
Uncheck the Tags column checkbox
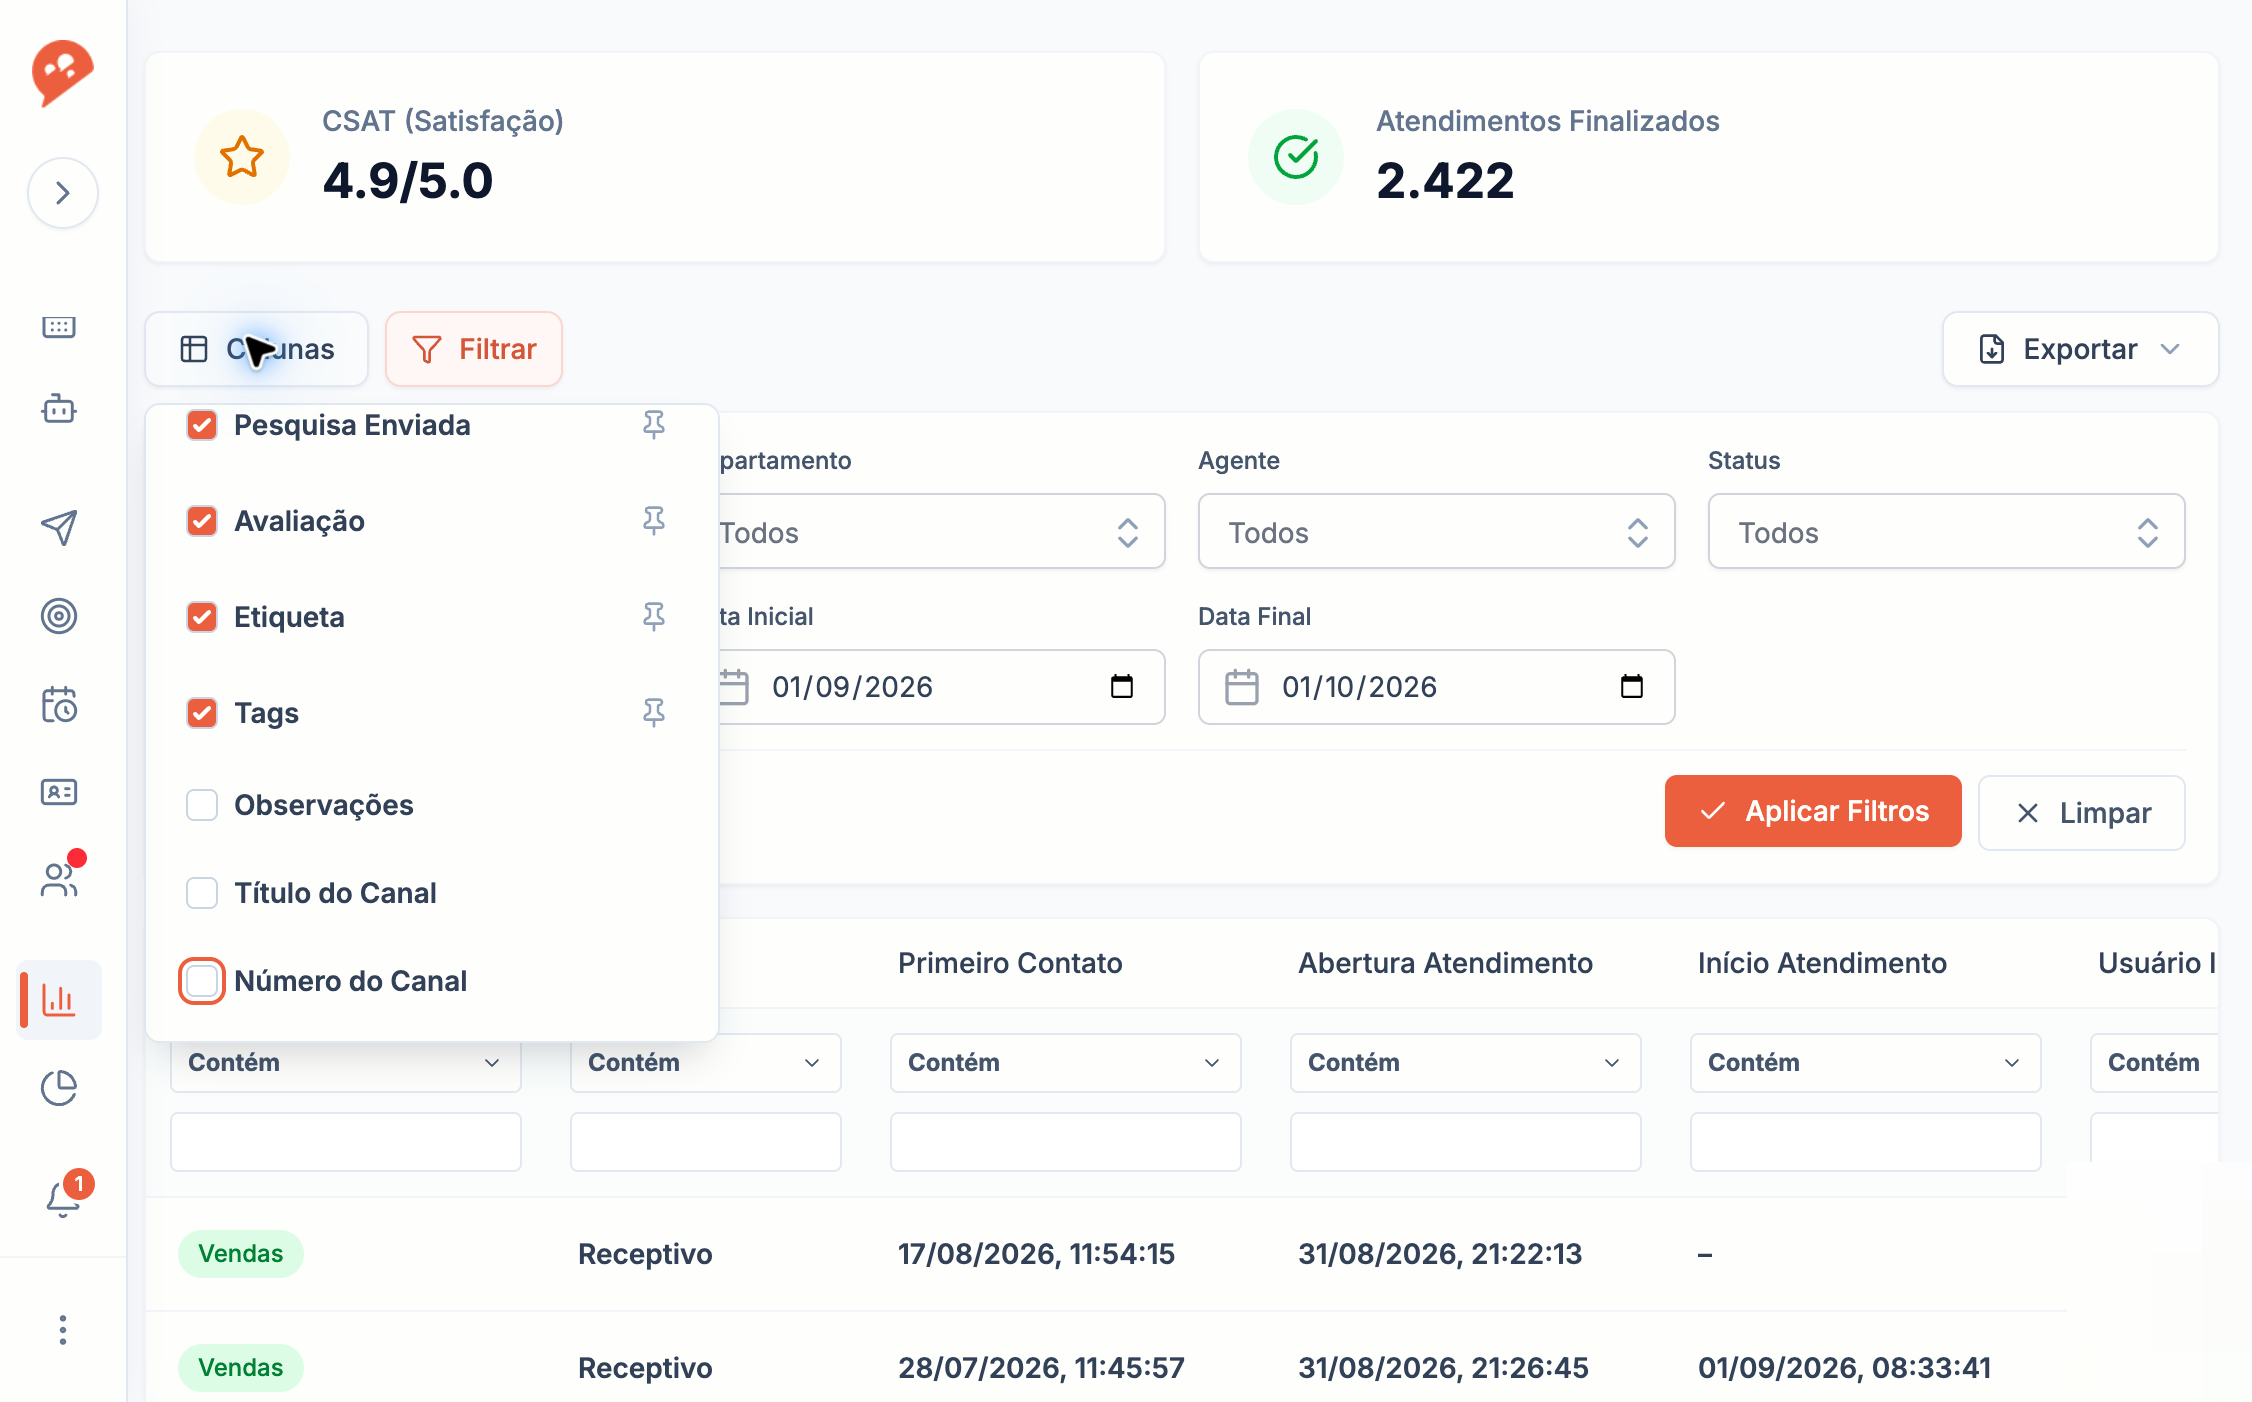[x=202, y=713]
